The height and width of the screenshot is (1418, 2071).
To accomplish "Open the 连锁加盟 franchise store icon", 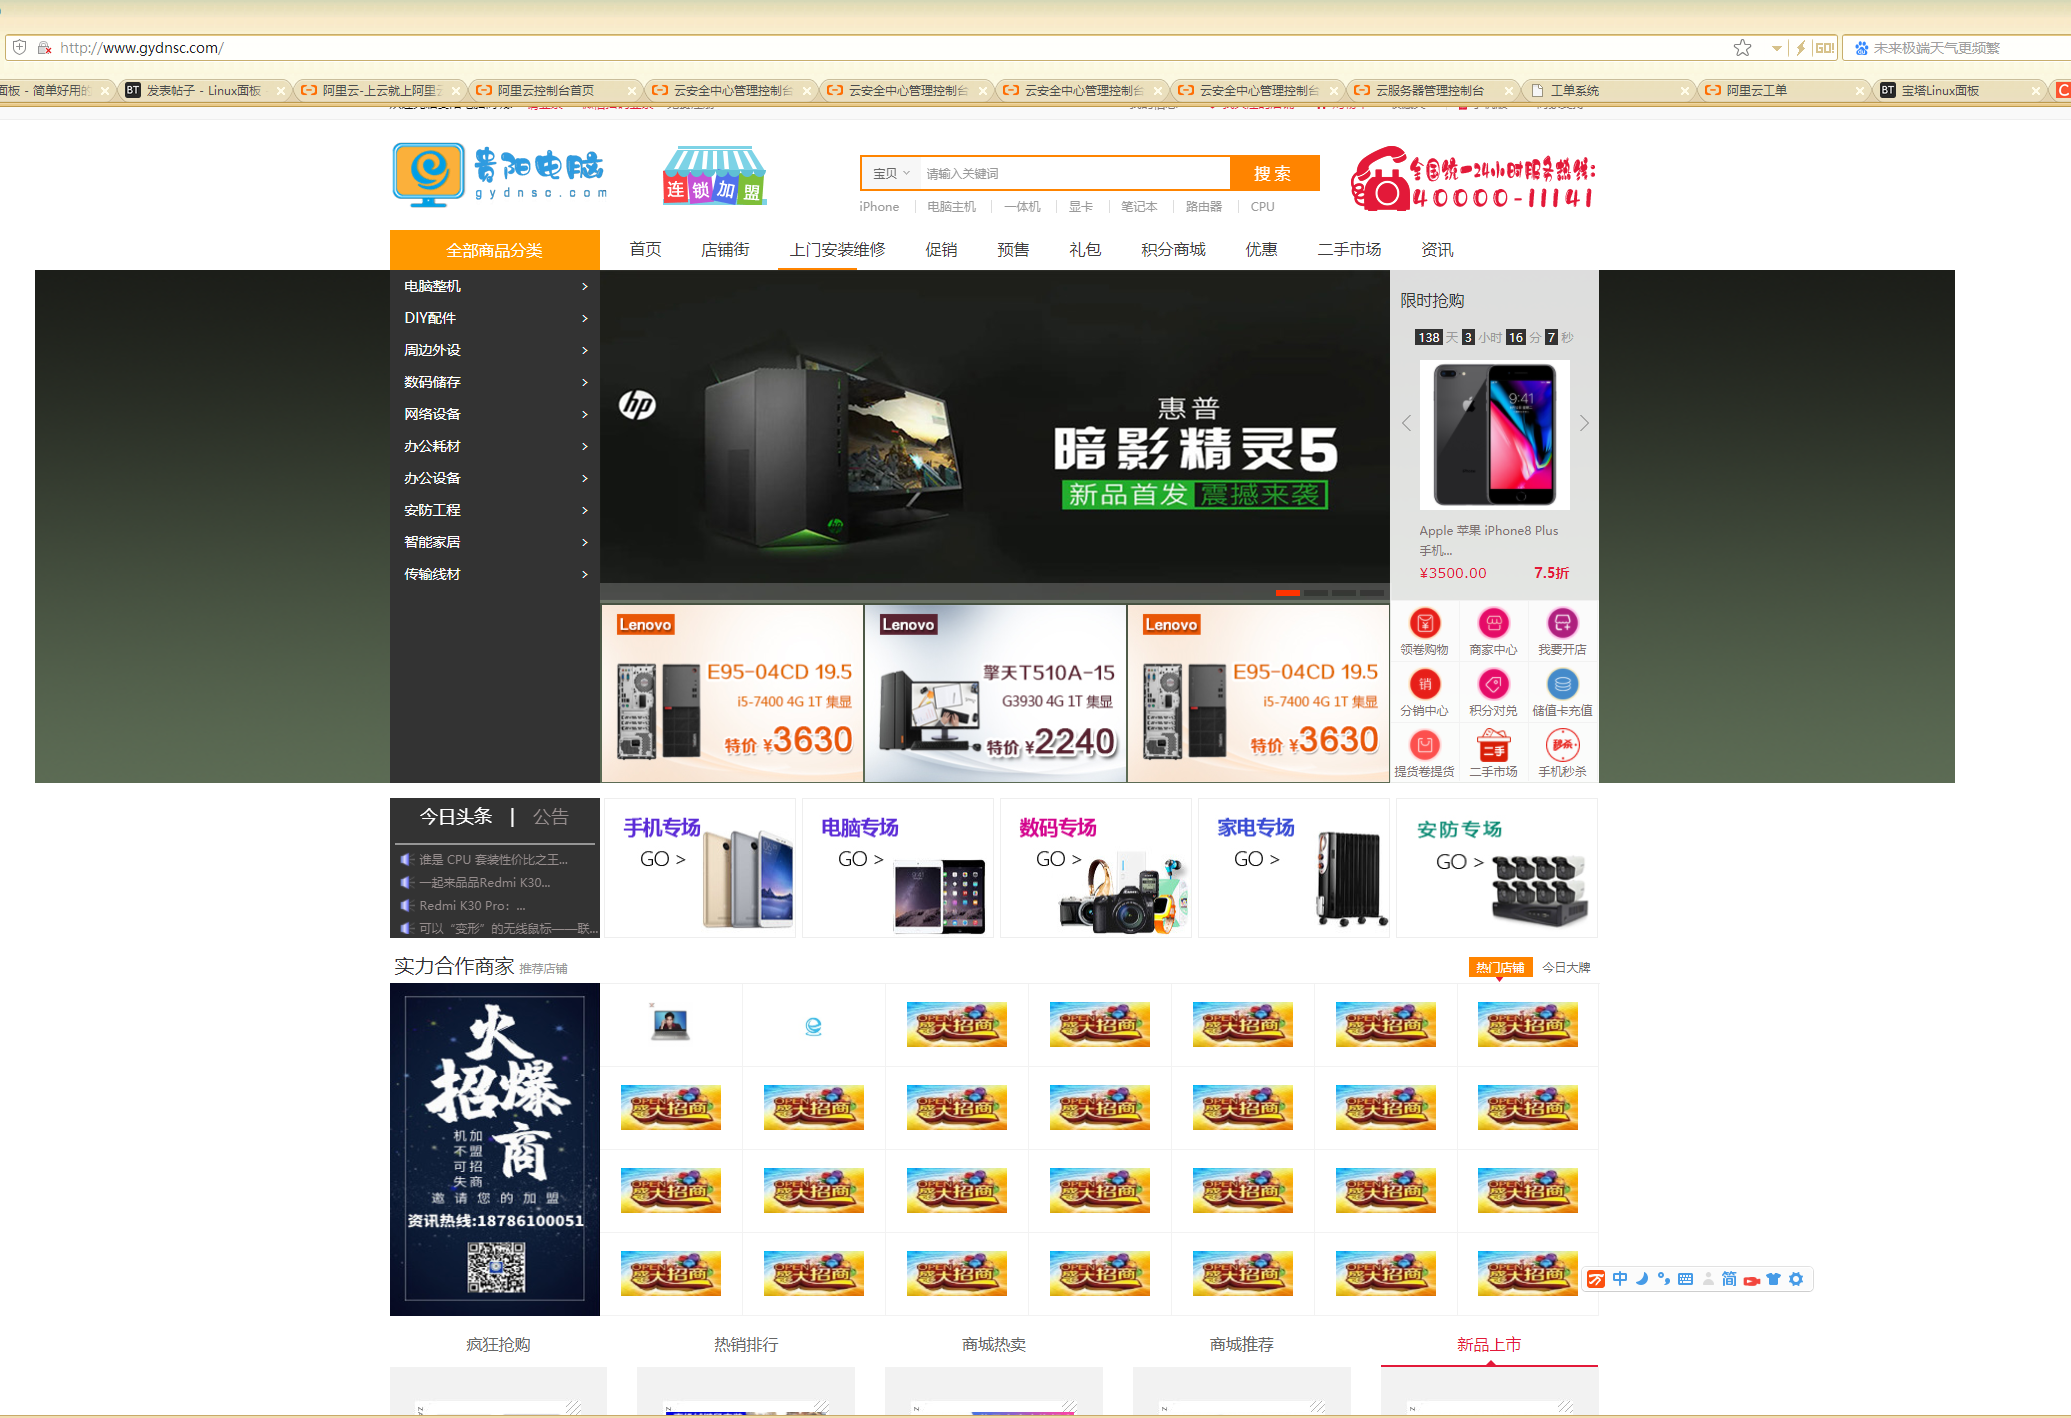I will [715, 175].
